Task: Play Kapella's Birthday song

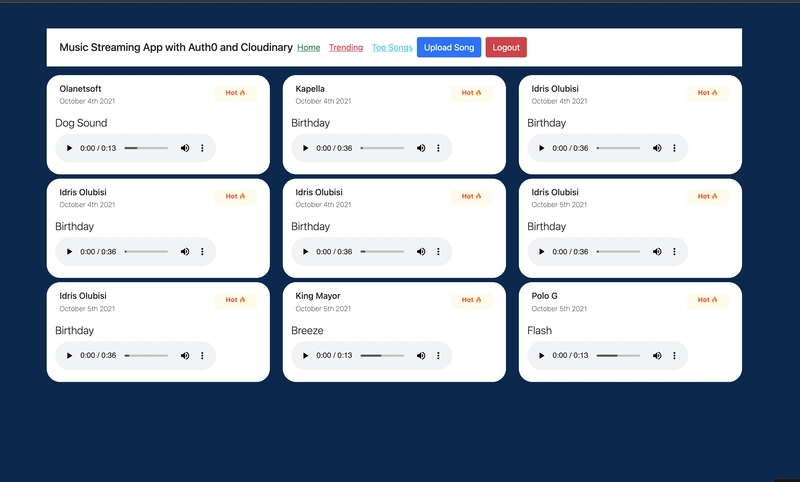Action: coord(305,148)
